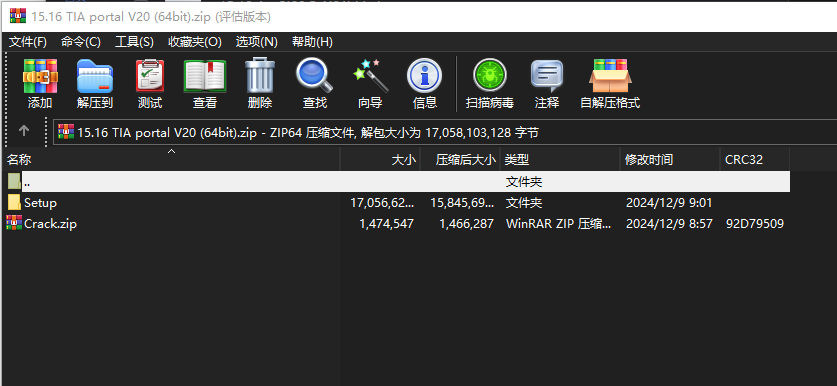Click the WinRAR icon in title bar
Image resolution: width=837 pixels, height=386 pixels.
(18, 16)
